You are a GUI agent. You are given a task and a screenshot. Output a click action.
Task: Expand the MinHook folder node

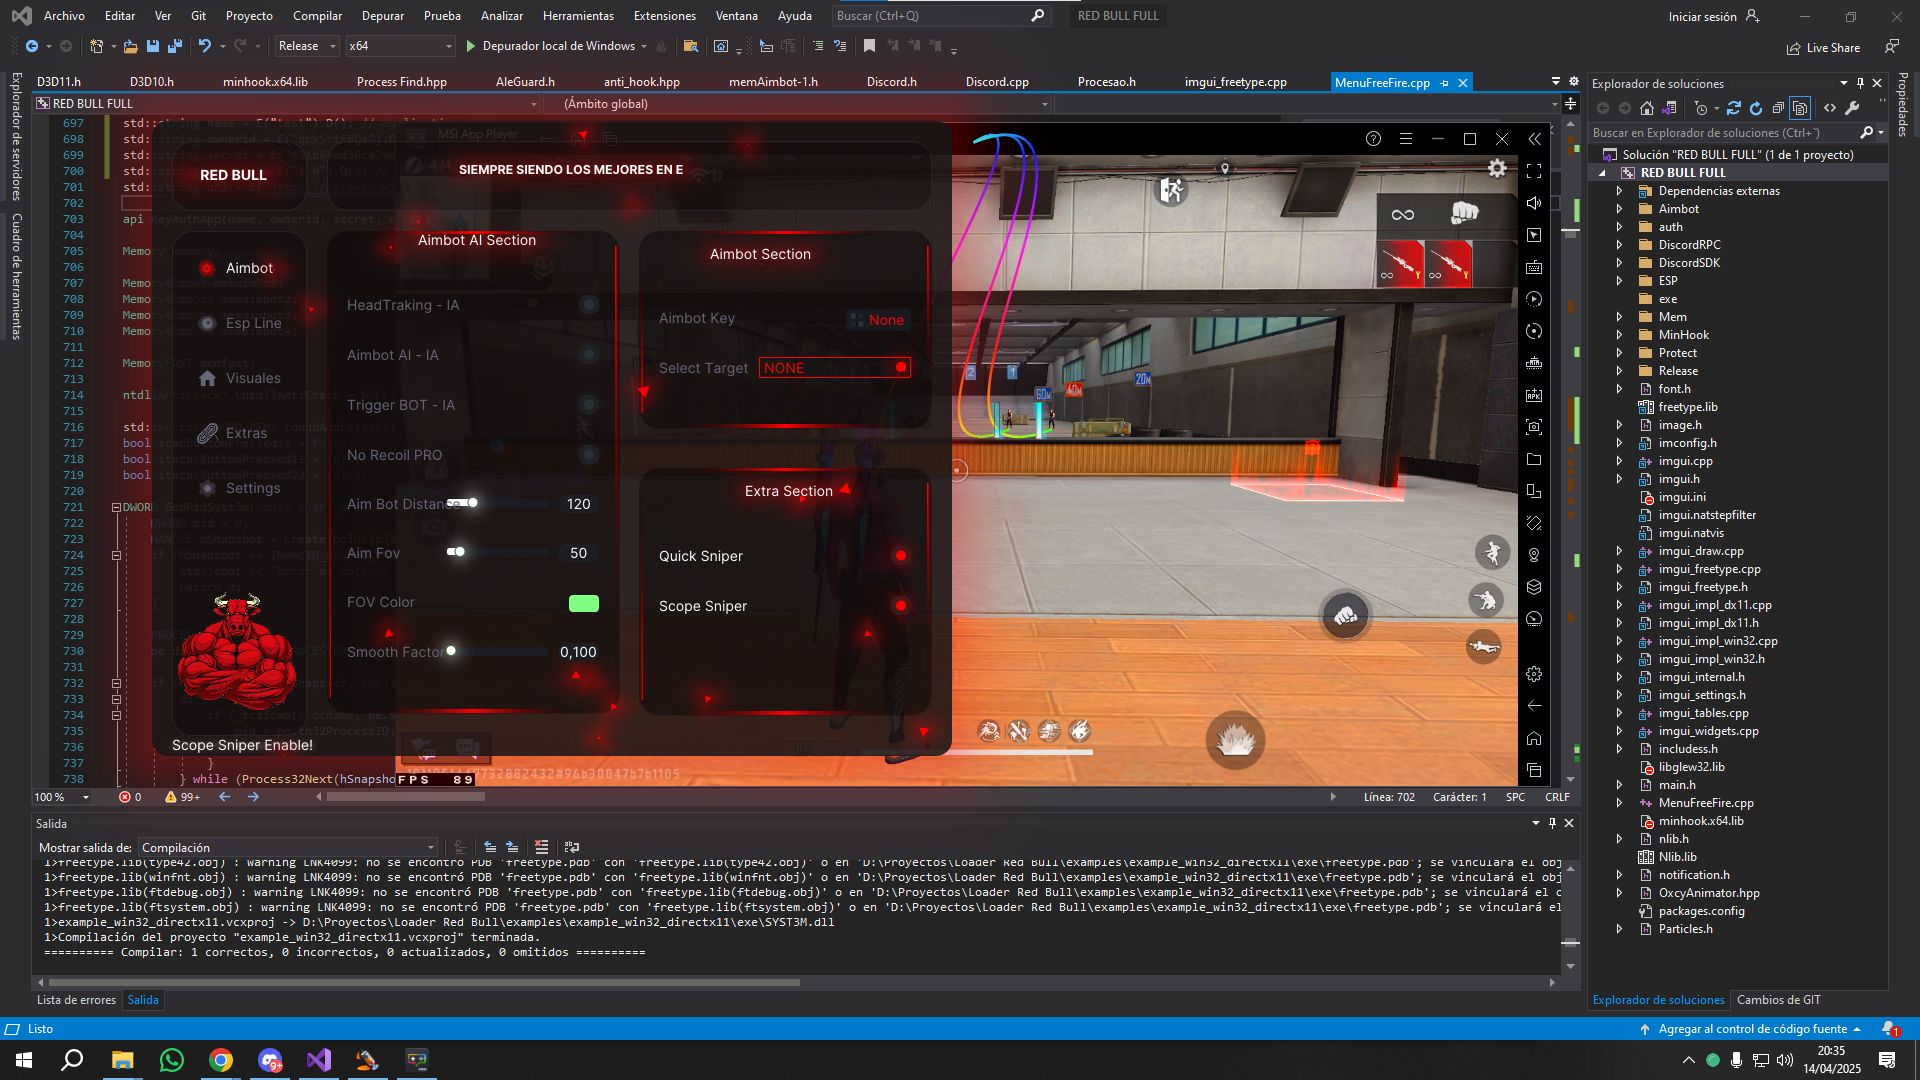(x=1619, y=335)
